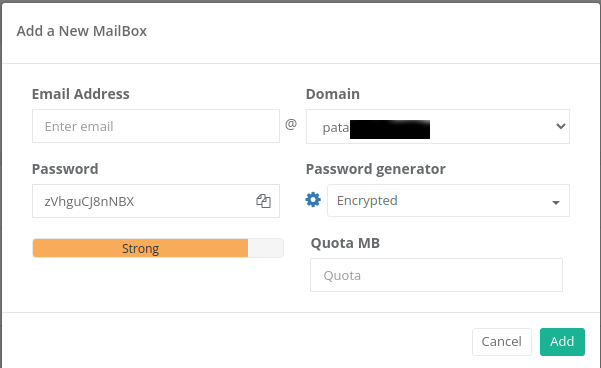This screenshot has width=601, height=368.
Task: Focus the Quota MB input field
Action: pyautogui.click(x=436, y=275)
